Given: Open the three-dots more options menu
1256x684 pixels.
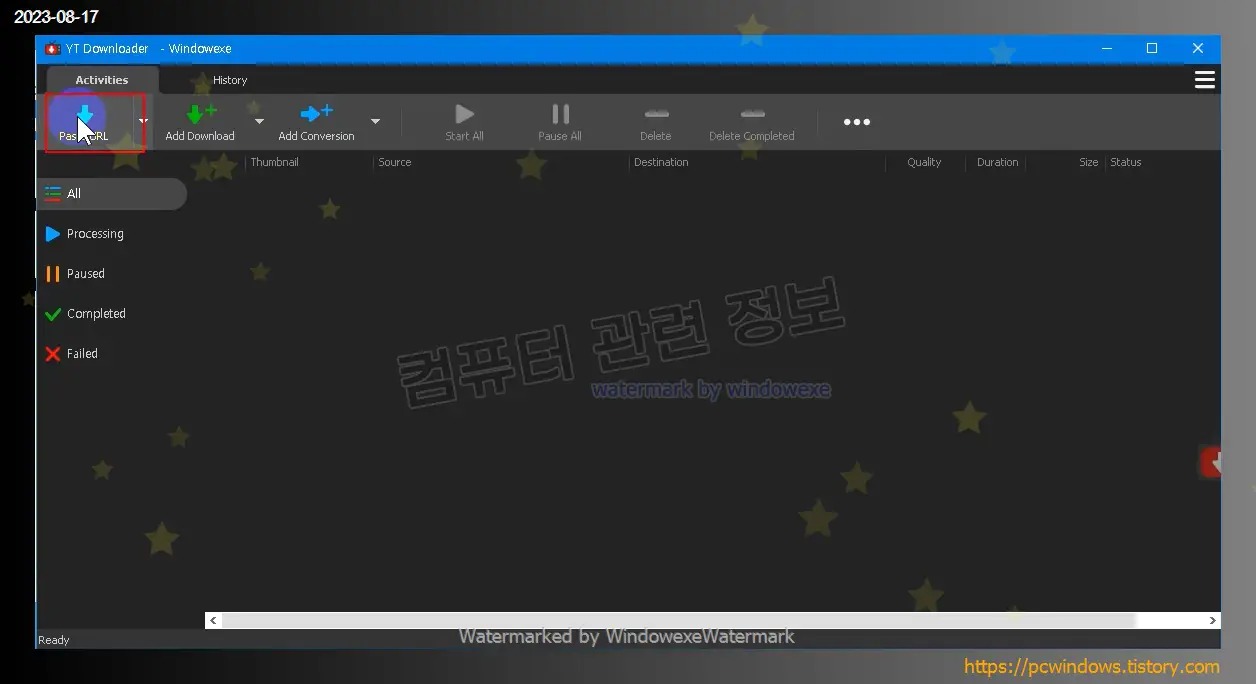Looking at the screenshot, I should click(x=857, y=122).
